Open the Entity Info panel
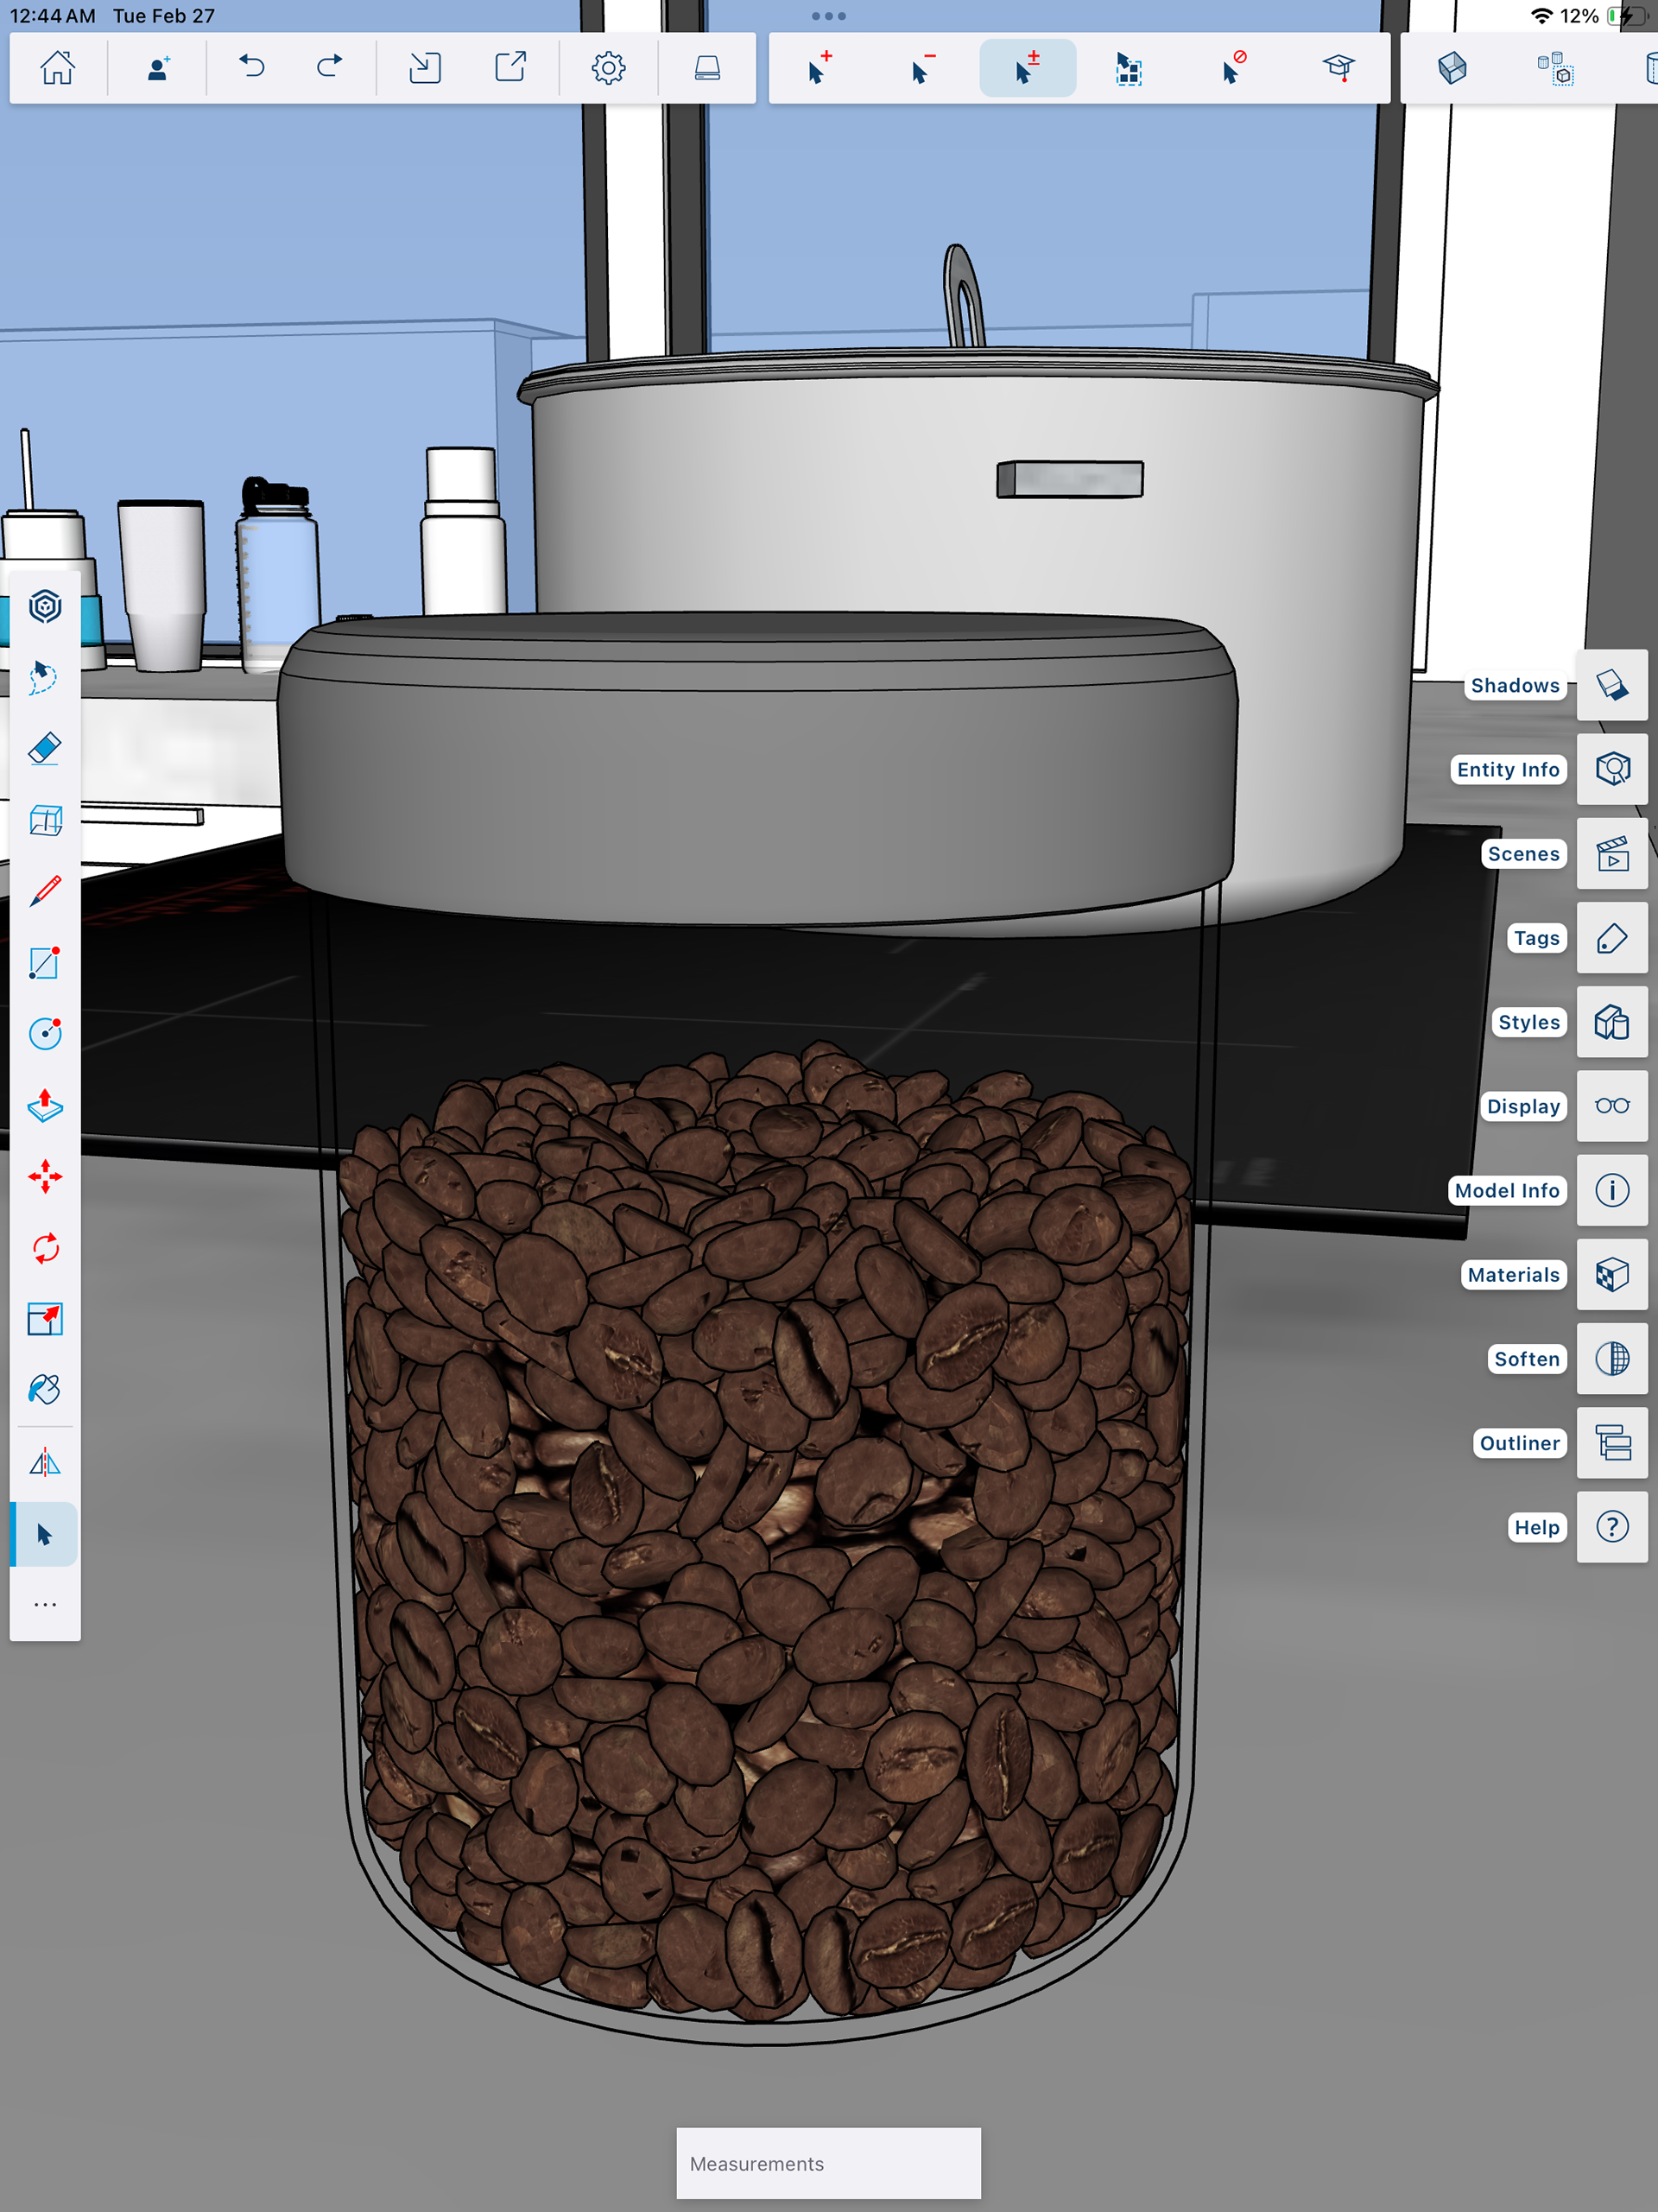The image size is (1658, 2212). 1611,769
